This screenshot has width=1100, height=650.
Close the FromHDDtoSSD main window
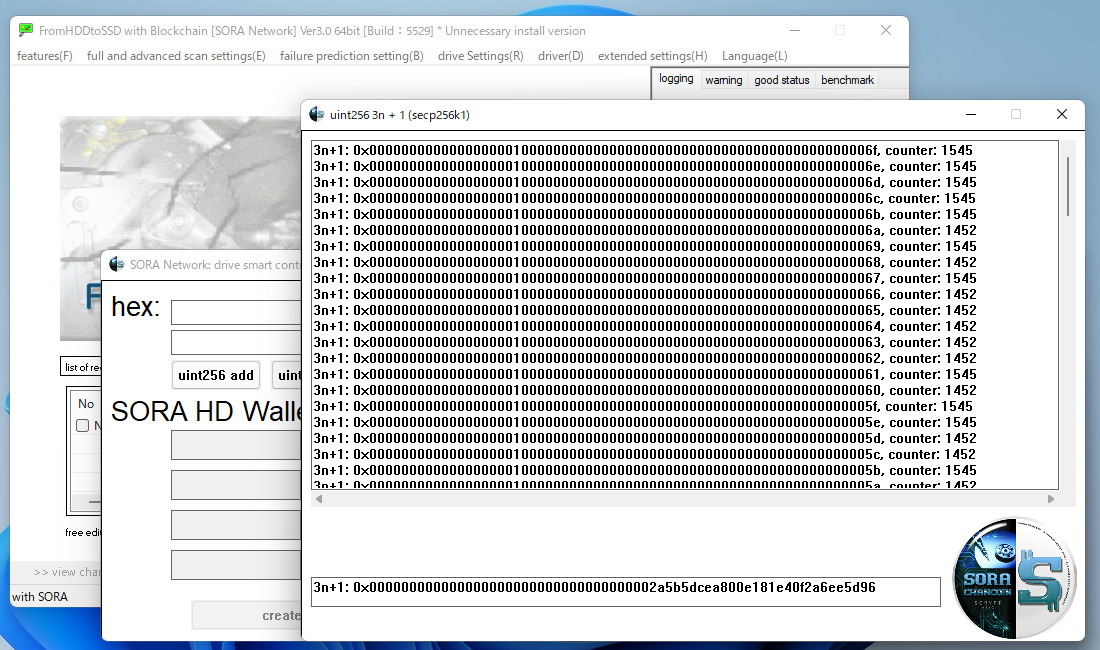pos(886,30)
